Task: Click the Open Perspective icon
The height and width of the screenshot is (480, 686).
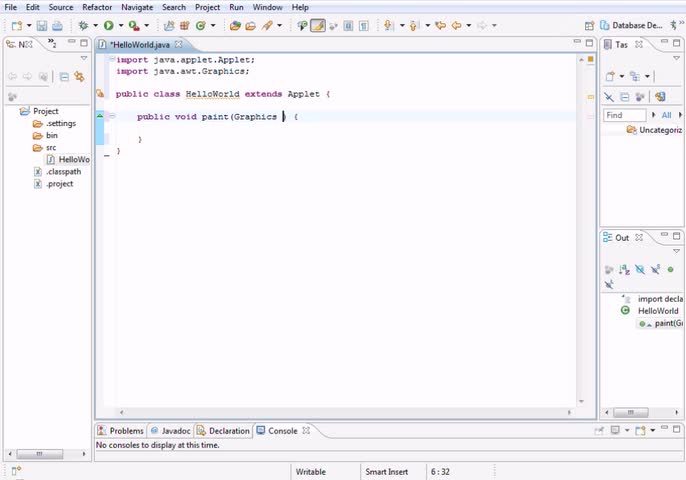Action: coord(589,26)
